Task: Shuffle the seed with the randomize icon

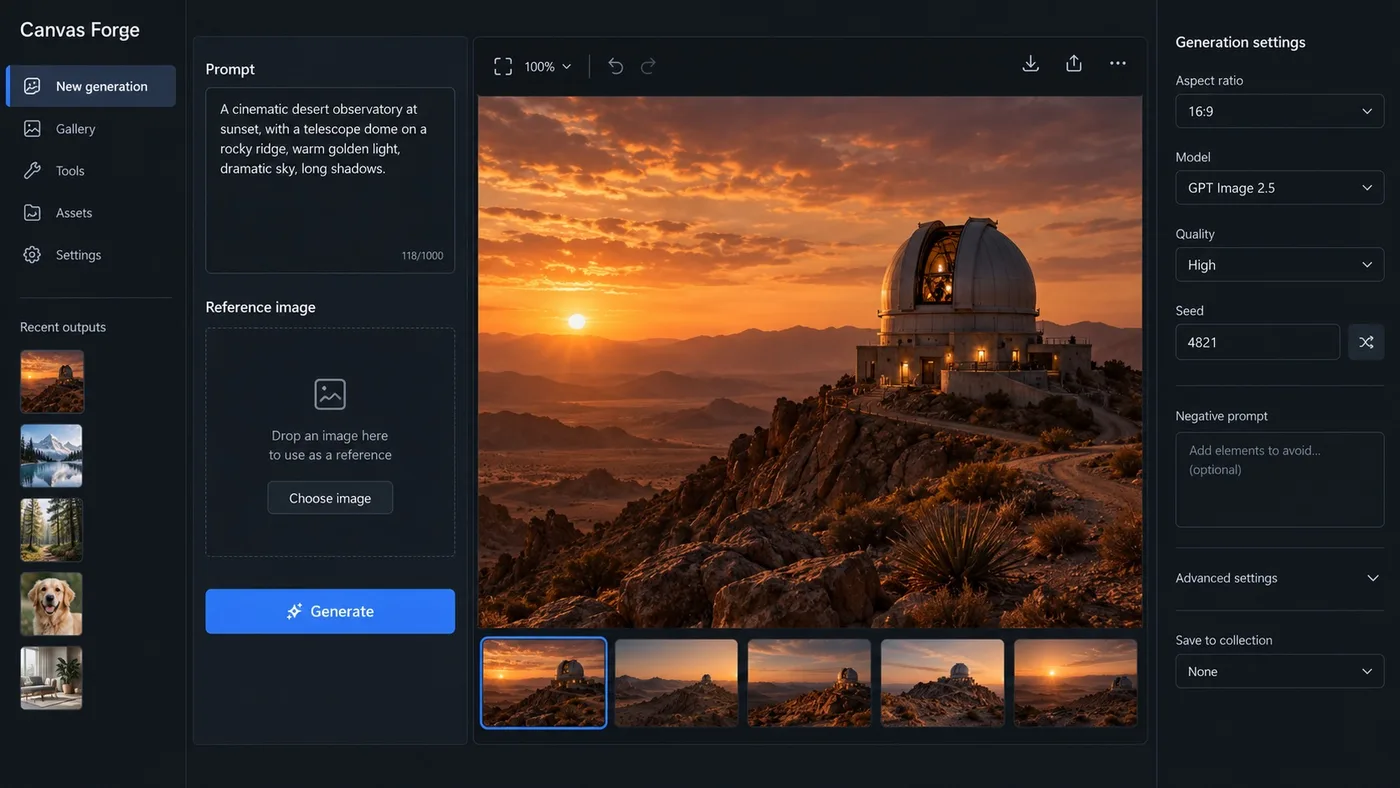Action: [x=1366, y=342]
